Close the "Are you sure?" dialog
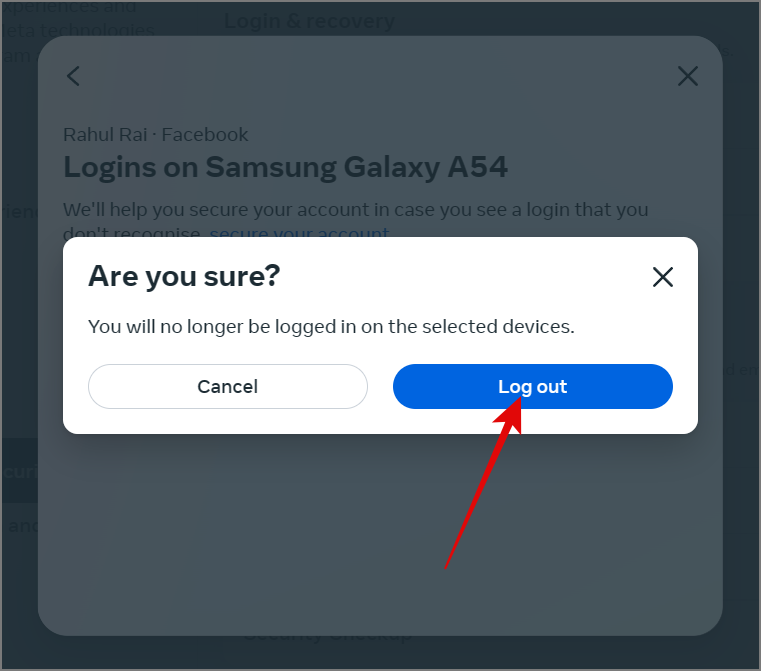Viewport: 761px width, 671px height. (662, 277)
